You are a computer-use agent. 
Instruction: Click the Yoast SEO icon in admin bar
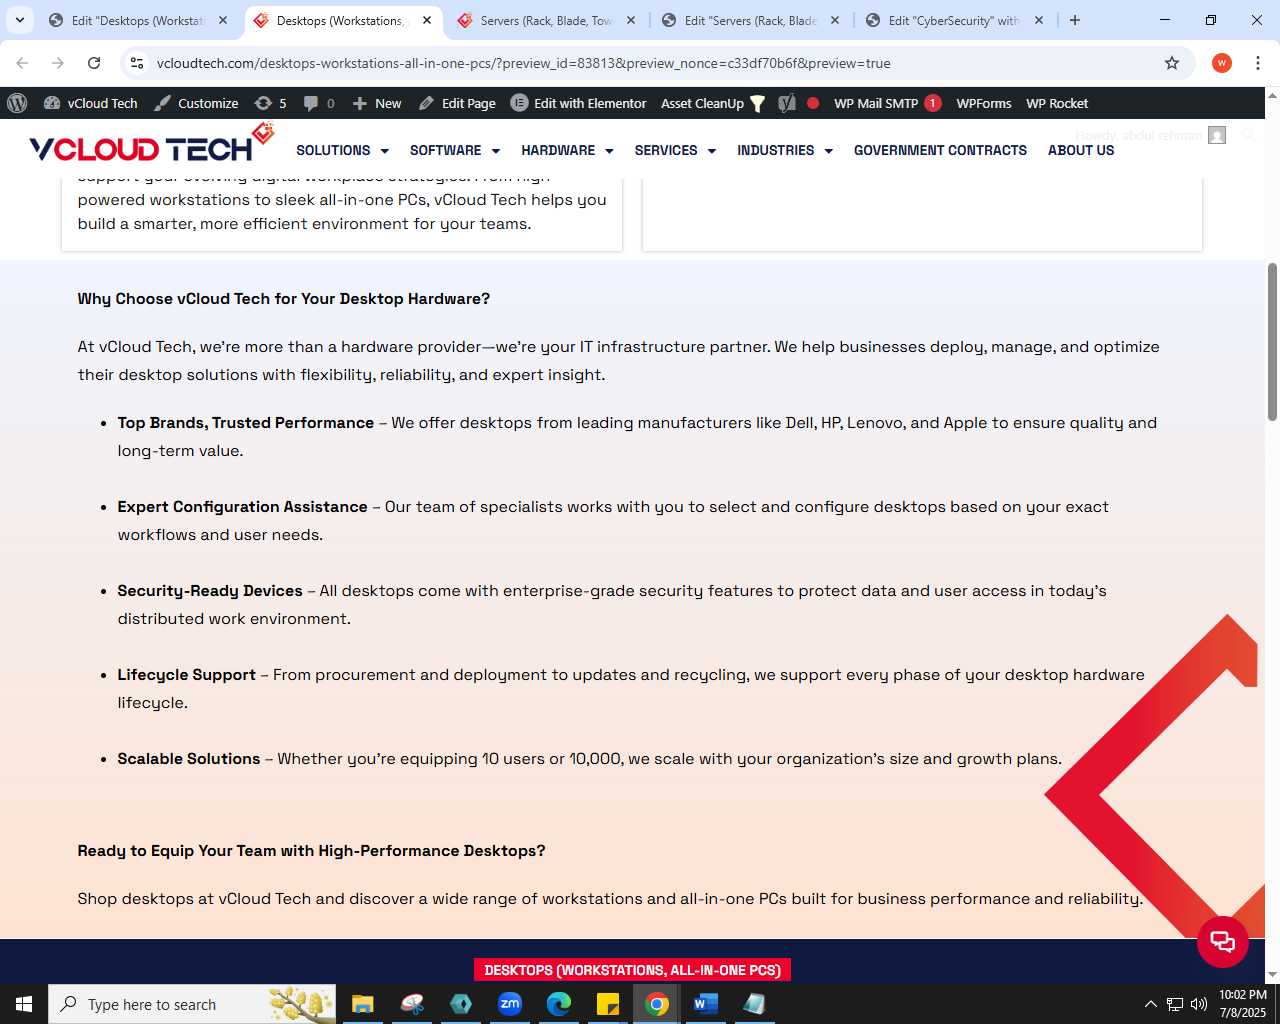click(x=787, y=103)
